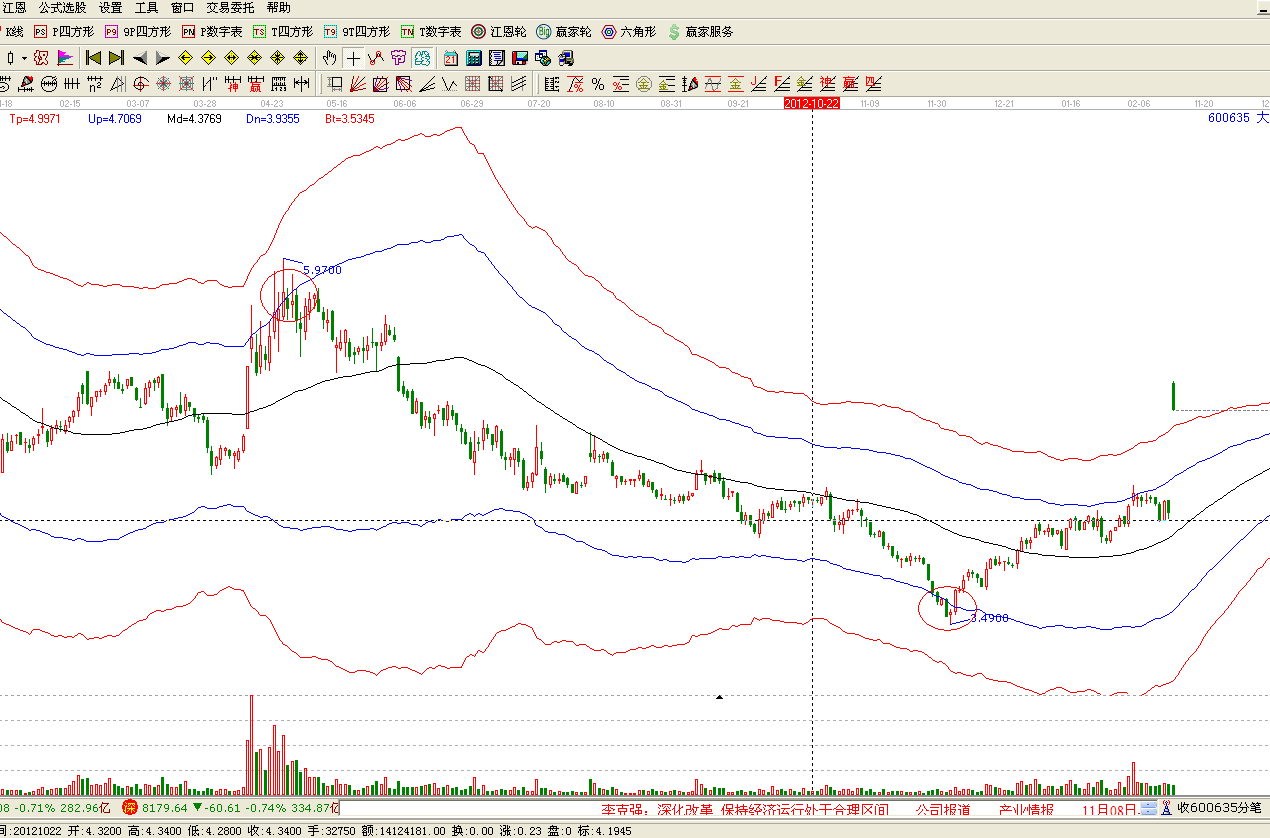The height and width of the screenshot is (838, 1270).
Task: Click the calendar date icon
Action: pos(450,58)
